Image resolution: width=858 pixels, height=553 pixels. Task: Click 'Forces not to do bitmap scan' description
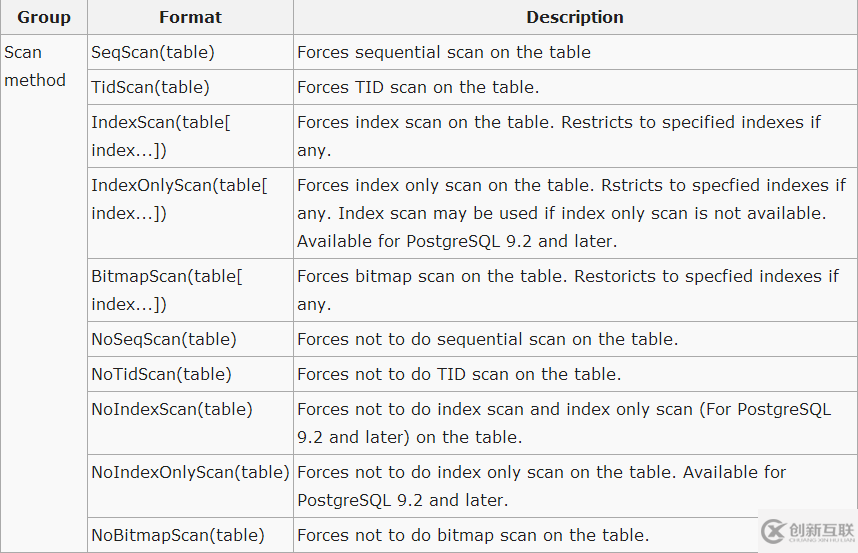[473, 535]
